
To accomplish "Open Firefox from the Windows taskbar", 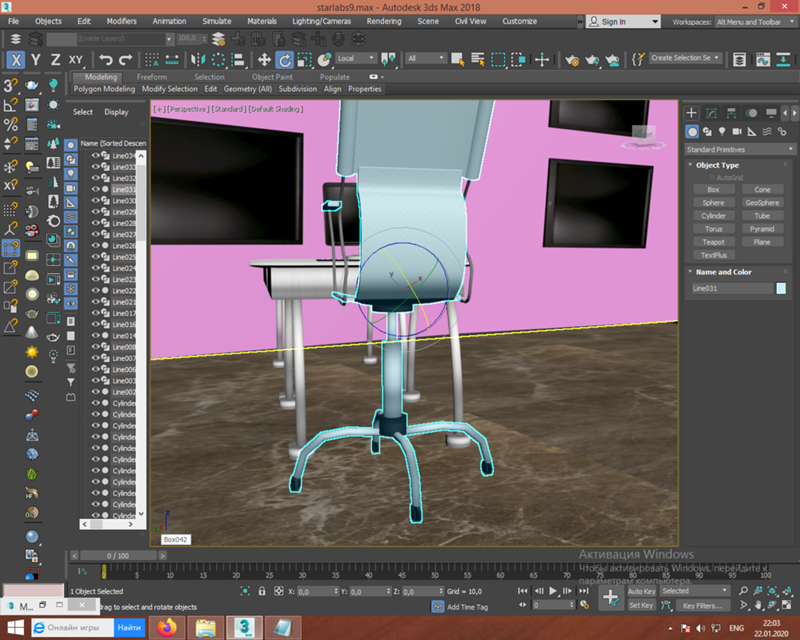I will [x=165, y=627].
